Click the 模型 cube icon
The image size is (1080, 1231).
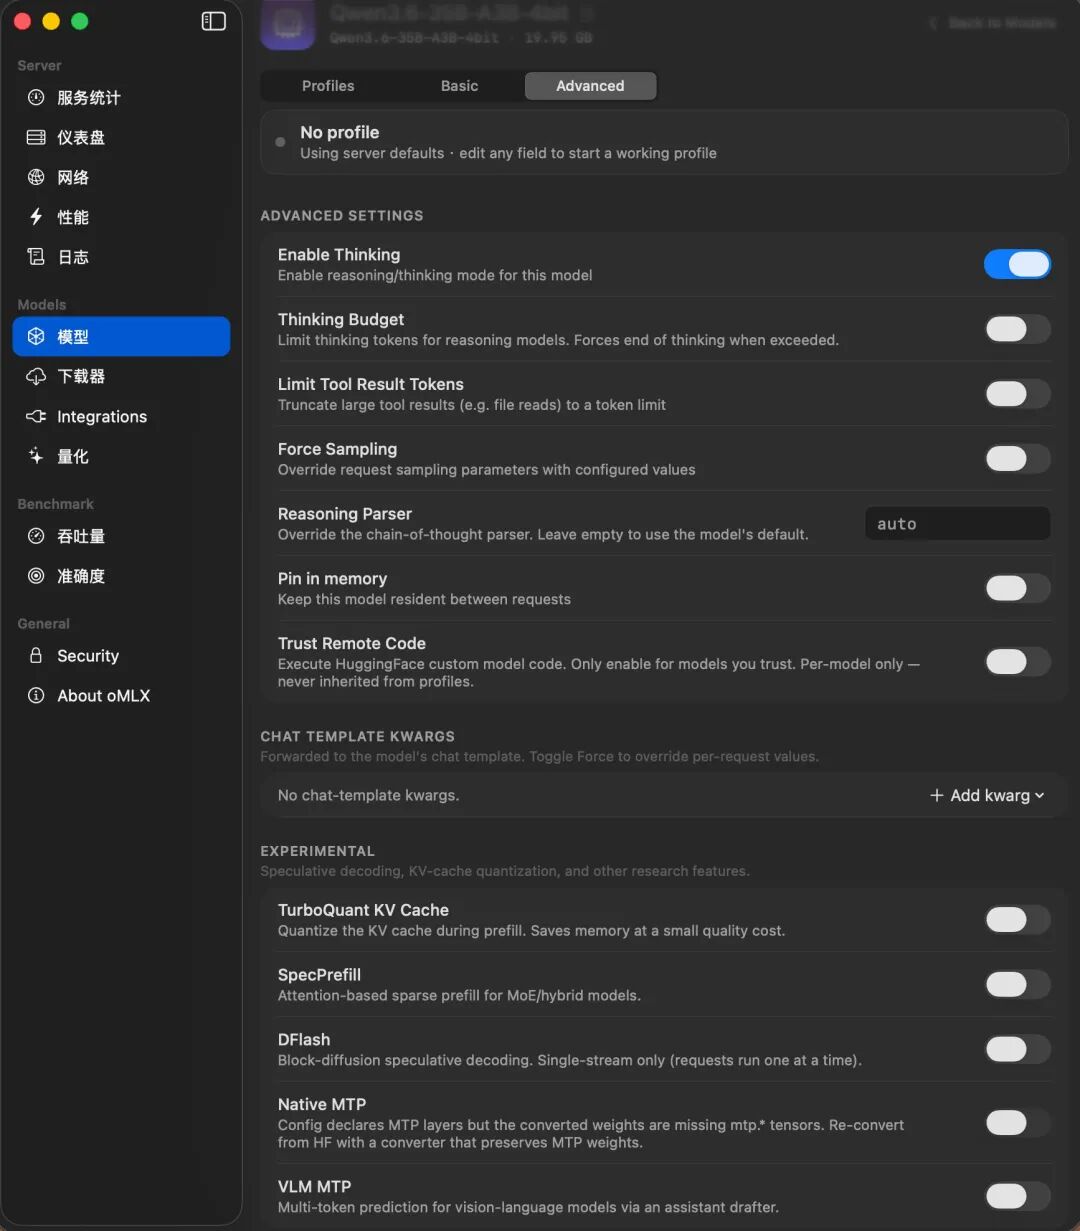(x=36, y=337)
